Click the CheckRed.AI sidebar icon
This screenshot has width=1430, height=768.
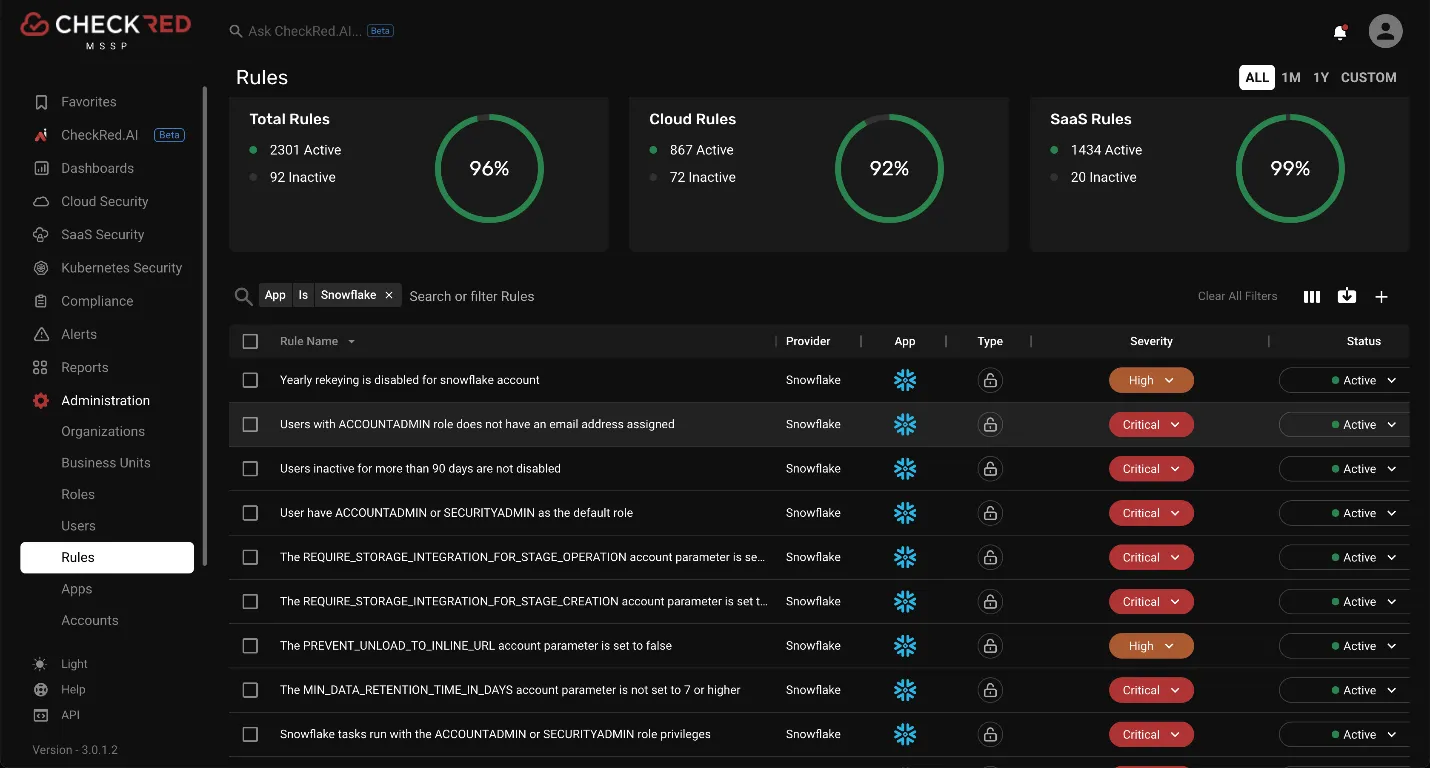click(x=41, y=135)
